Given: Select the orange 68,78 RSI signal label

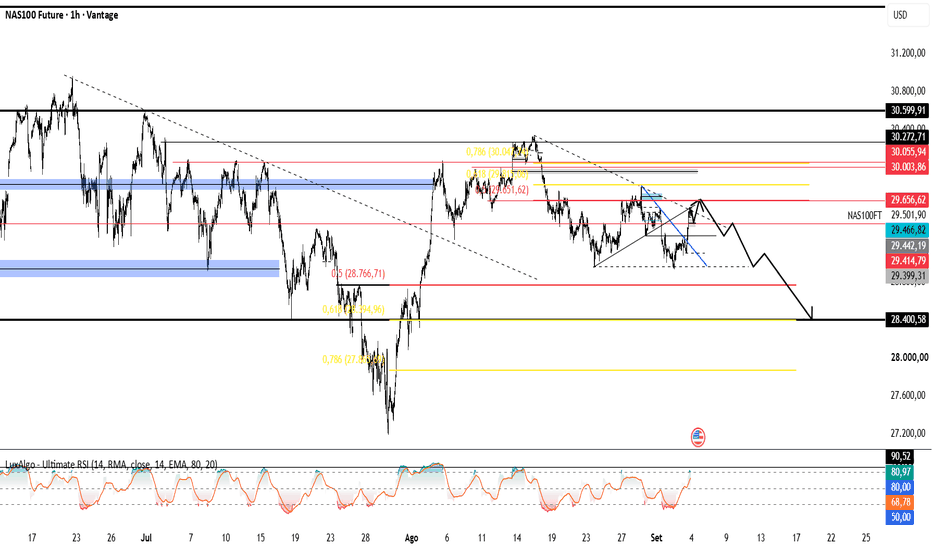Looking at the screenshot, I should click(x=900, y=502).
